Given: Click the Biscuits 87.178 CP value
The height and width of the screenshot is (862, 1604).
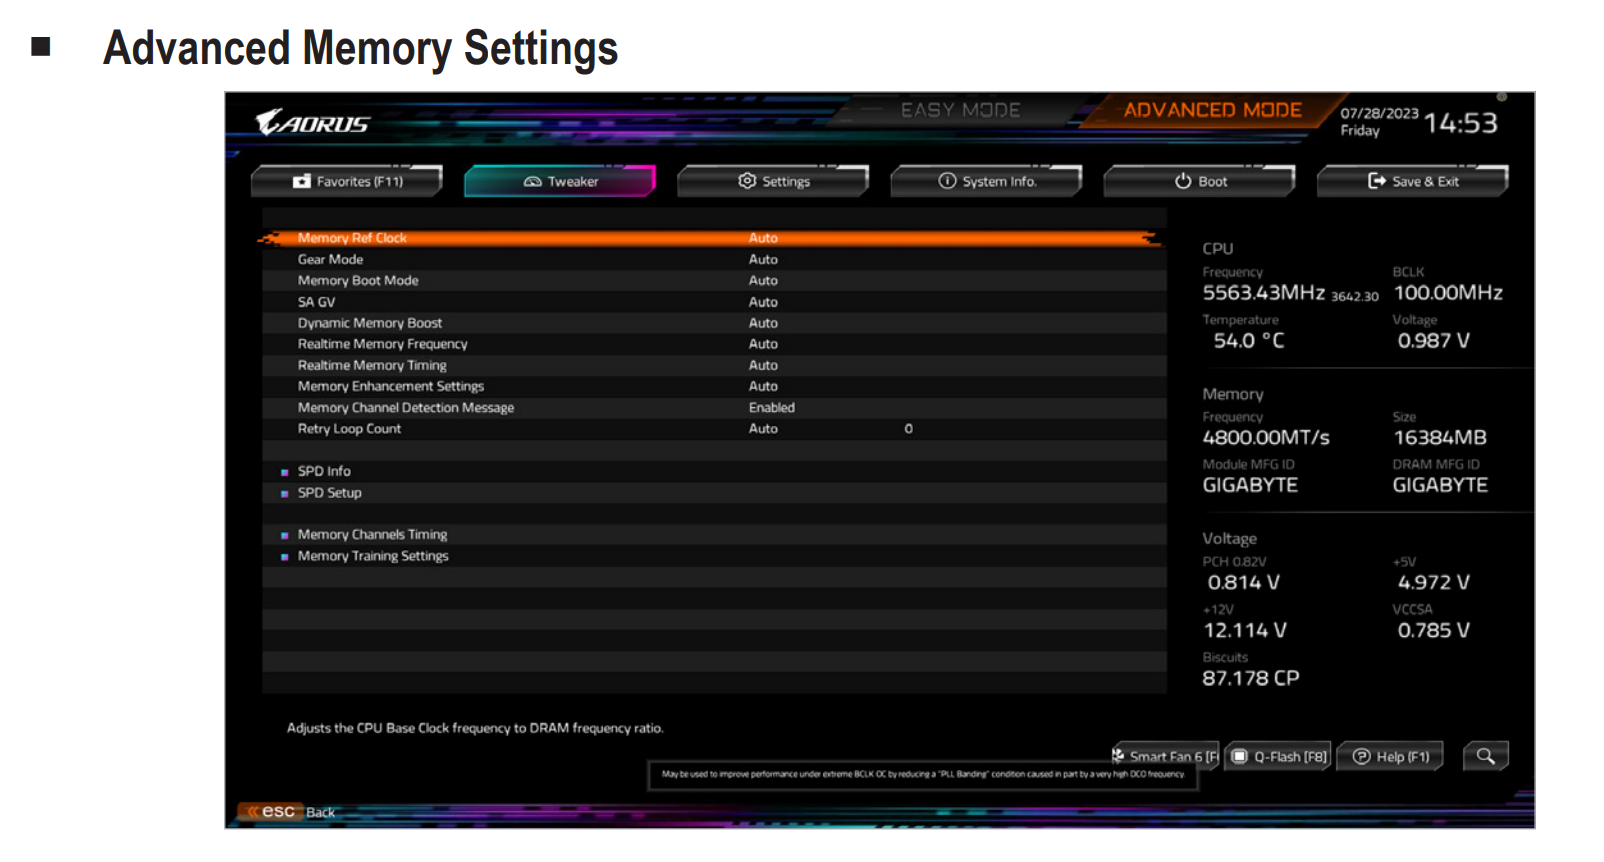Looking at the screenshot, I should click(1251, 679).
